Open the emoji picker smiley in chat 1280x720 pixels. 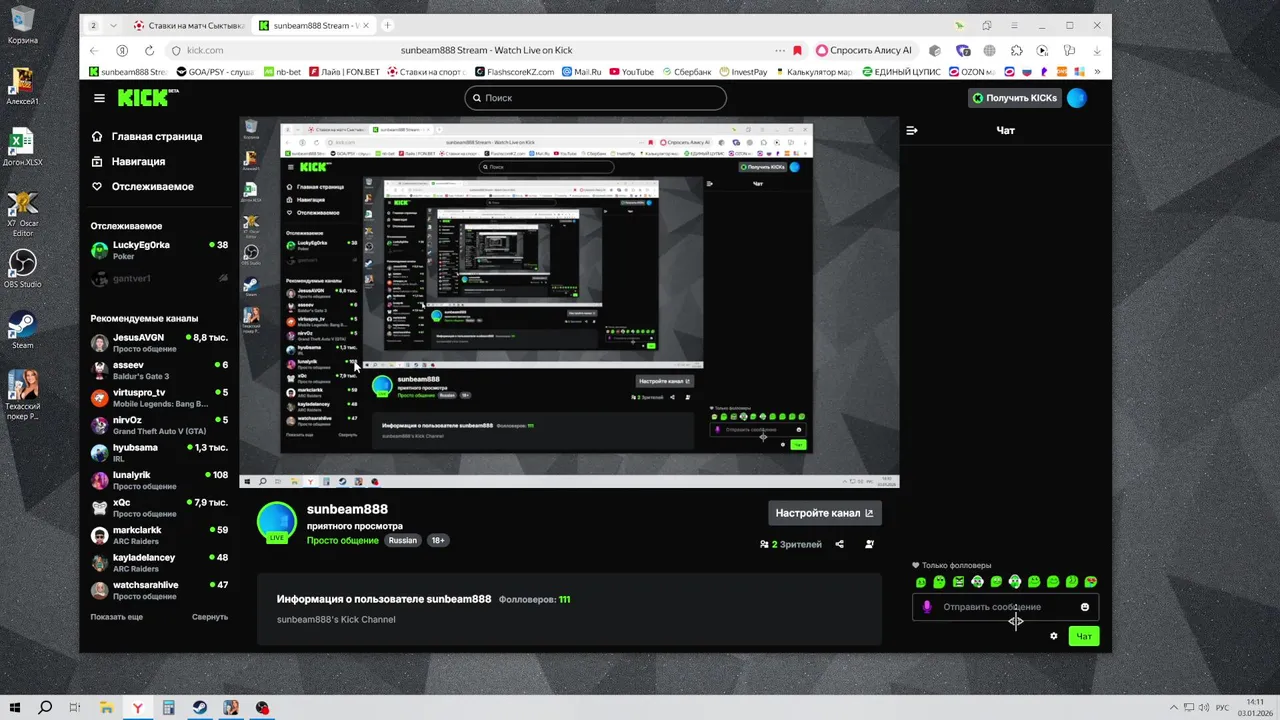pos(1085,607)
